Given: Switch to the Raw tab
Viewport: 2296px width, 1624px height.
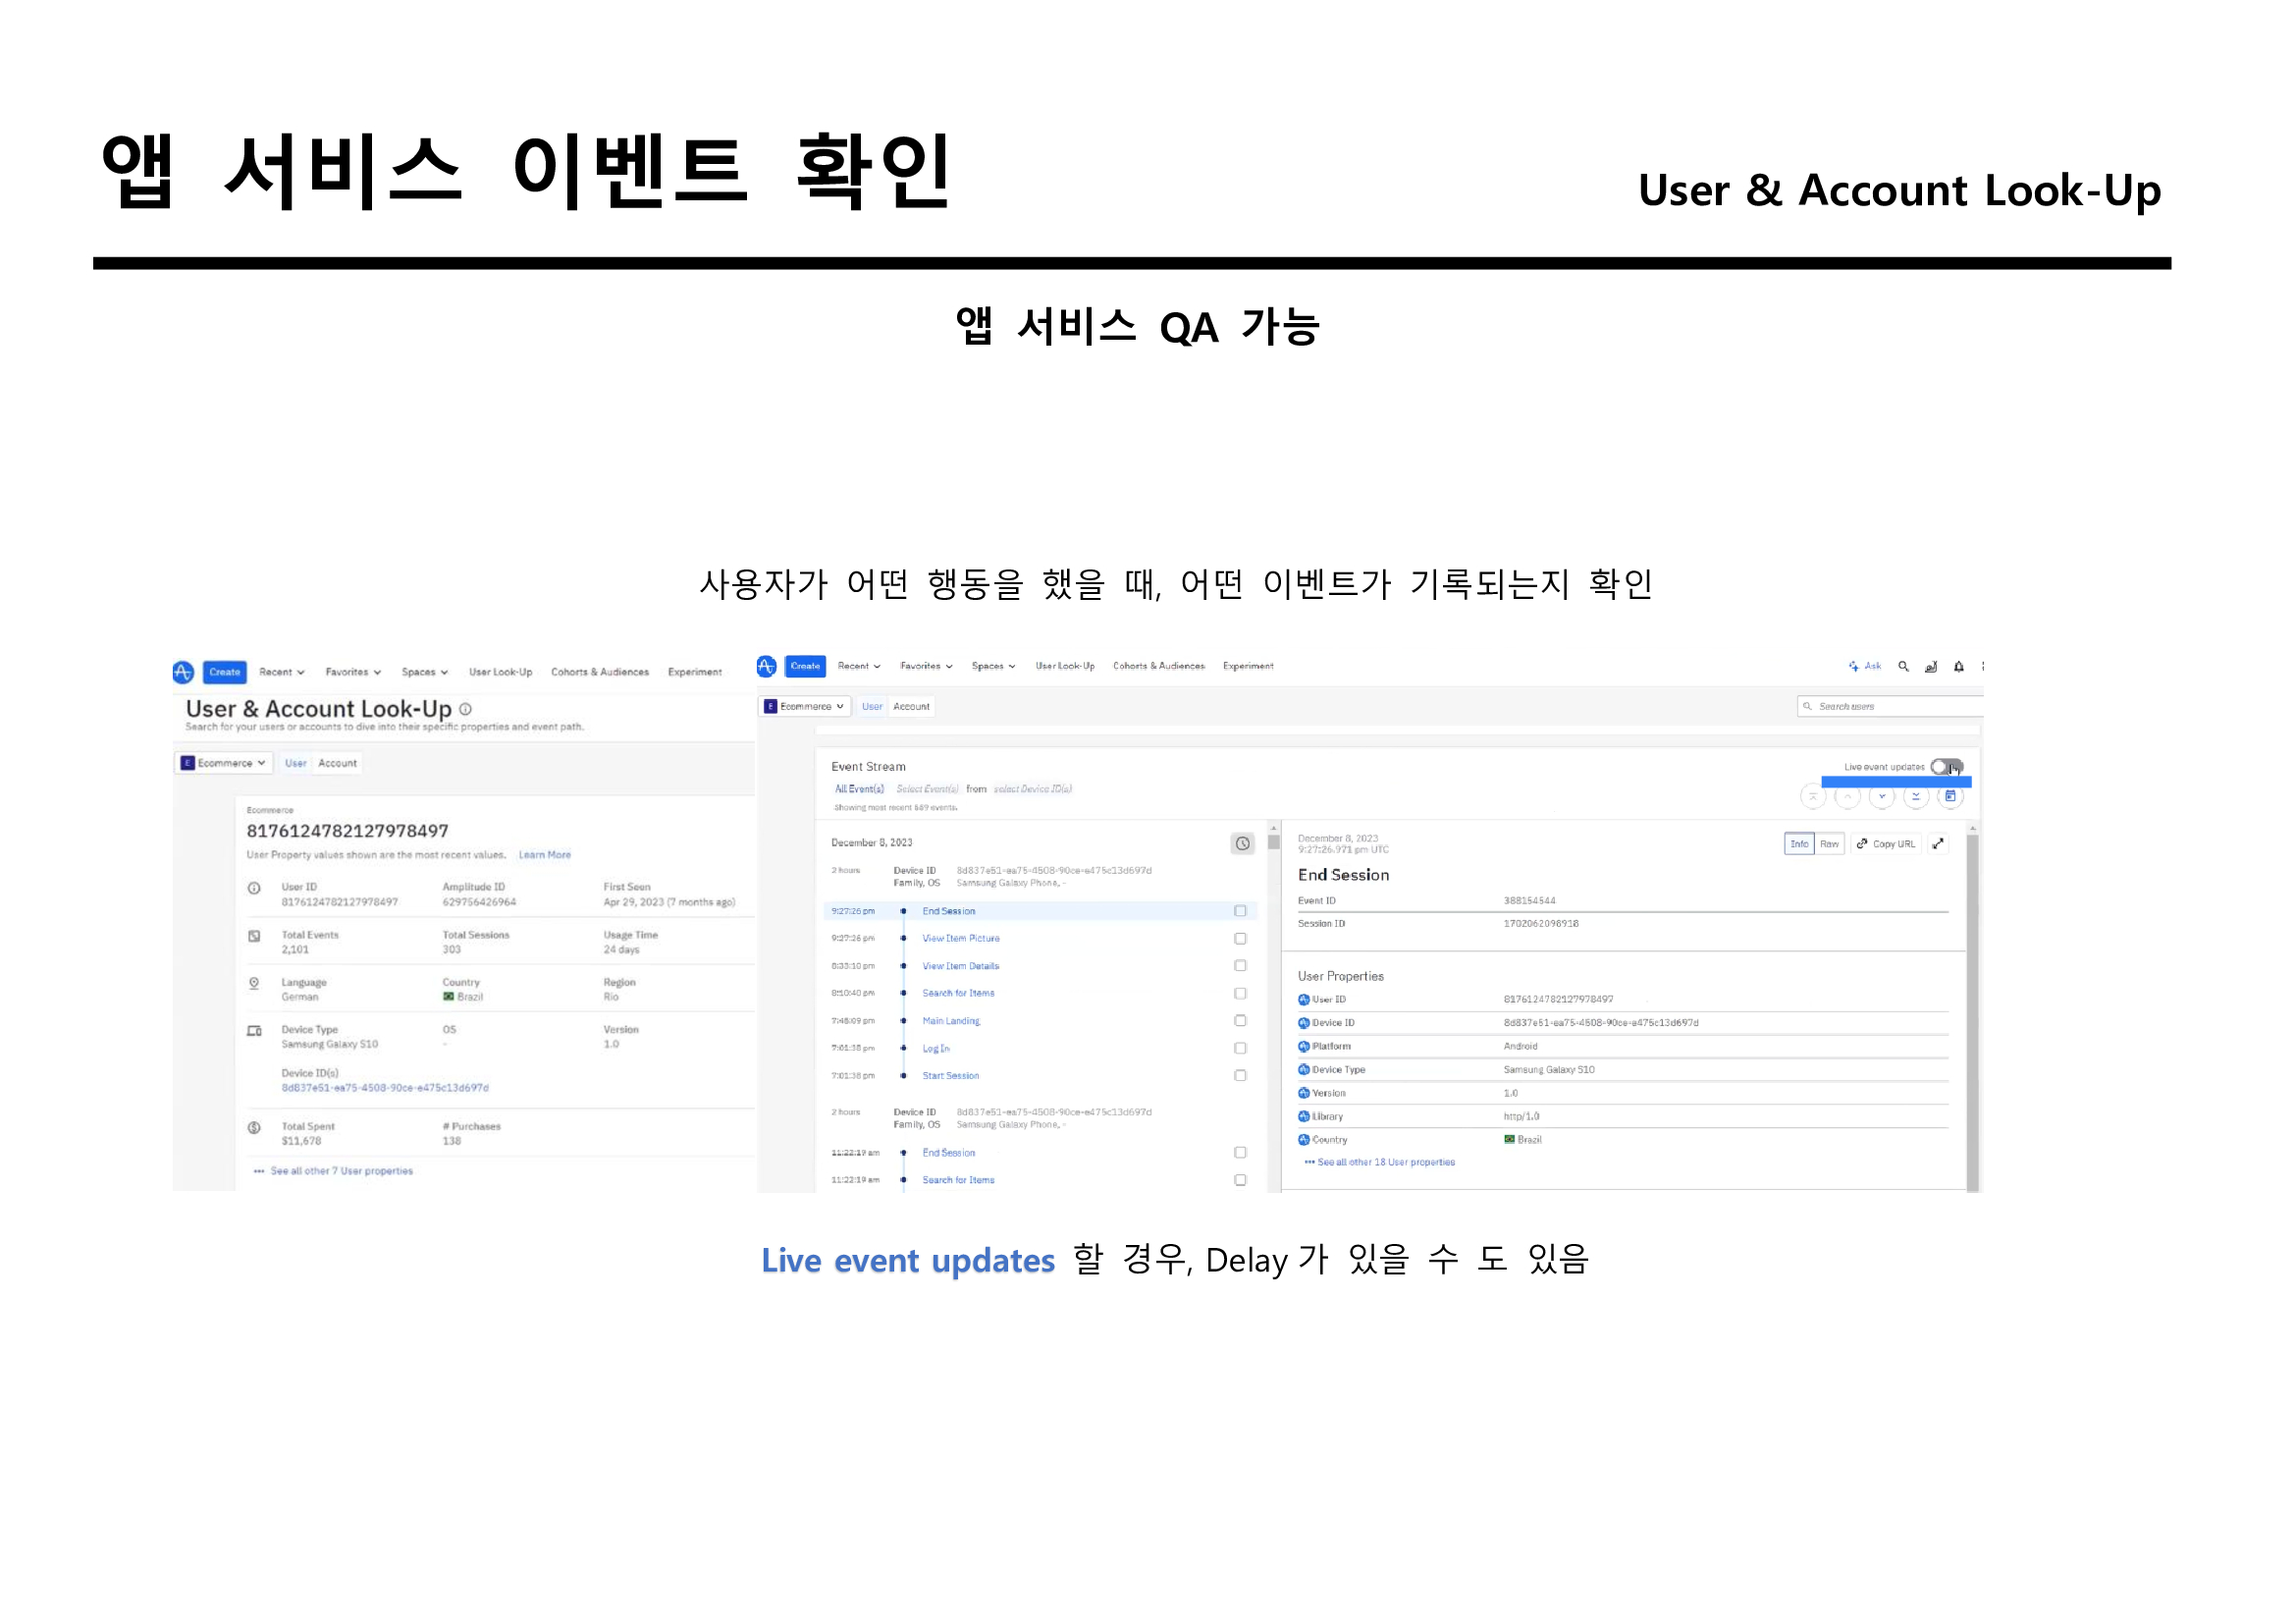Looking at the screenshot, I should (x=1829, y=844).
